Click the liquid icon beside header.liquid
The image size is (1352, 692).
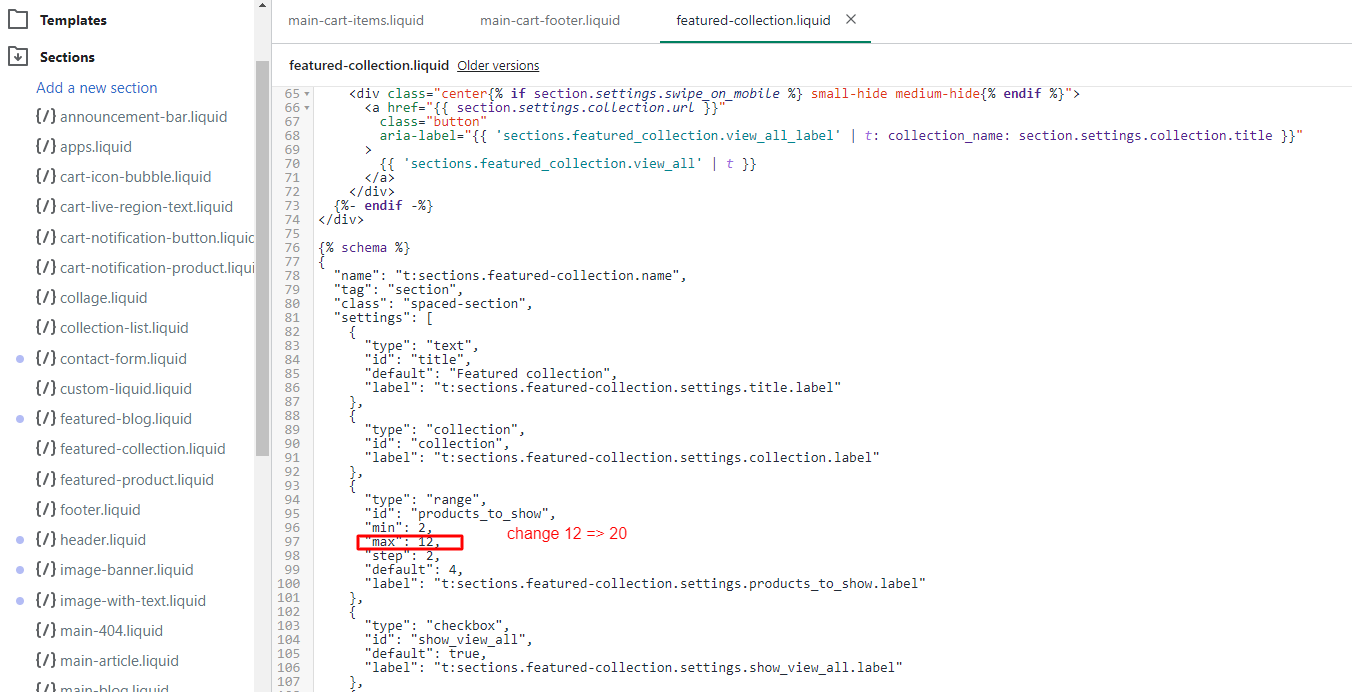coord(46,540)
